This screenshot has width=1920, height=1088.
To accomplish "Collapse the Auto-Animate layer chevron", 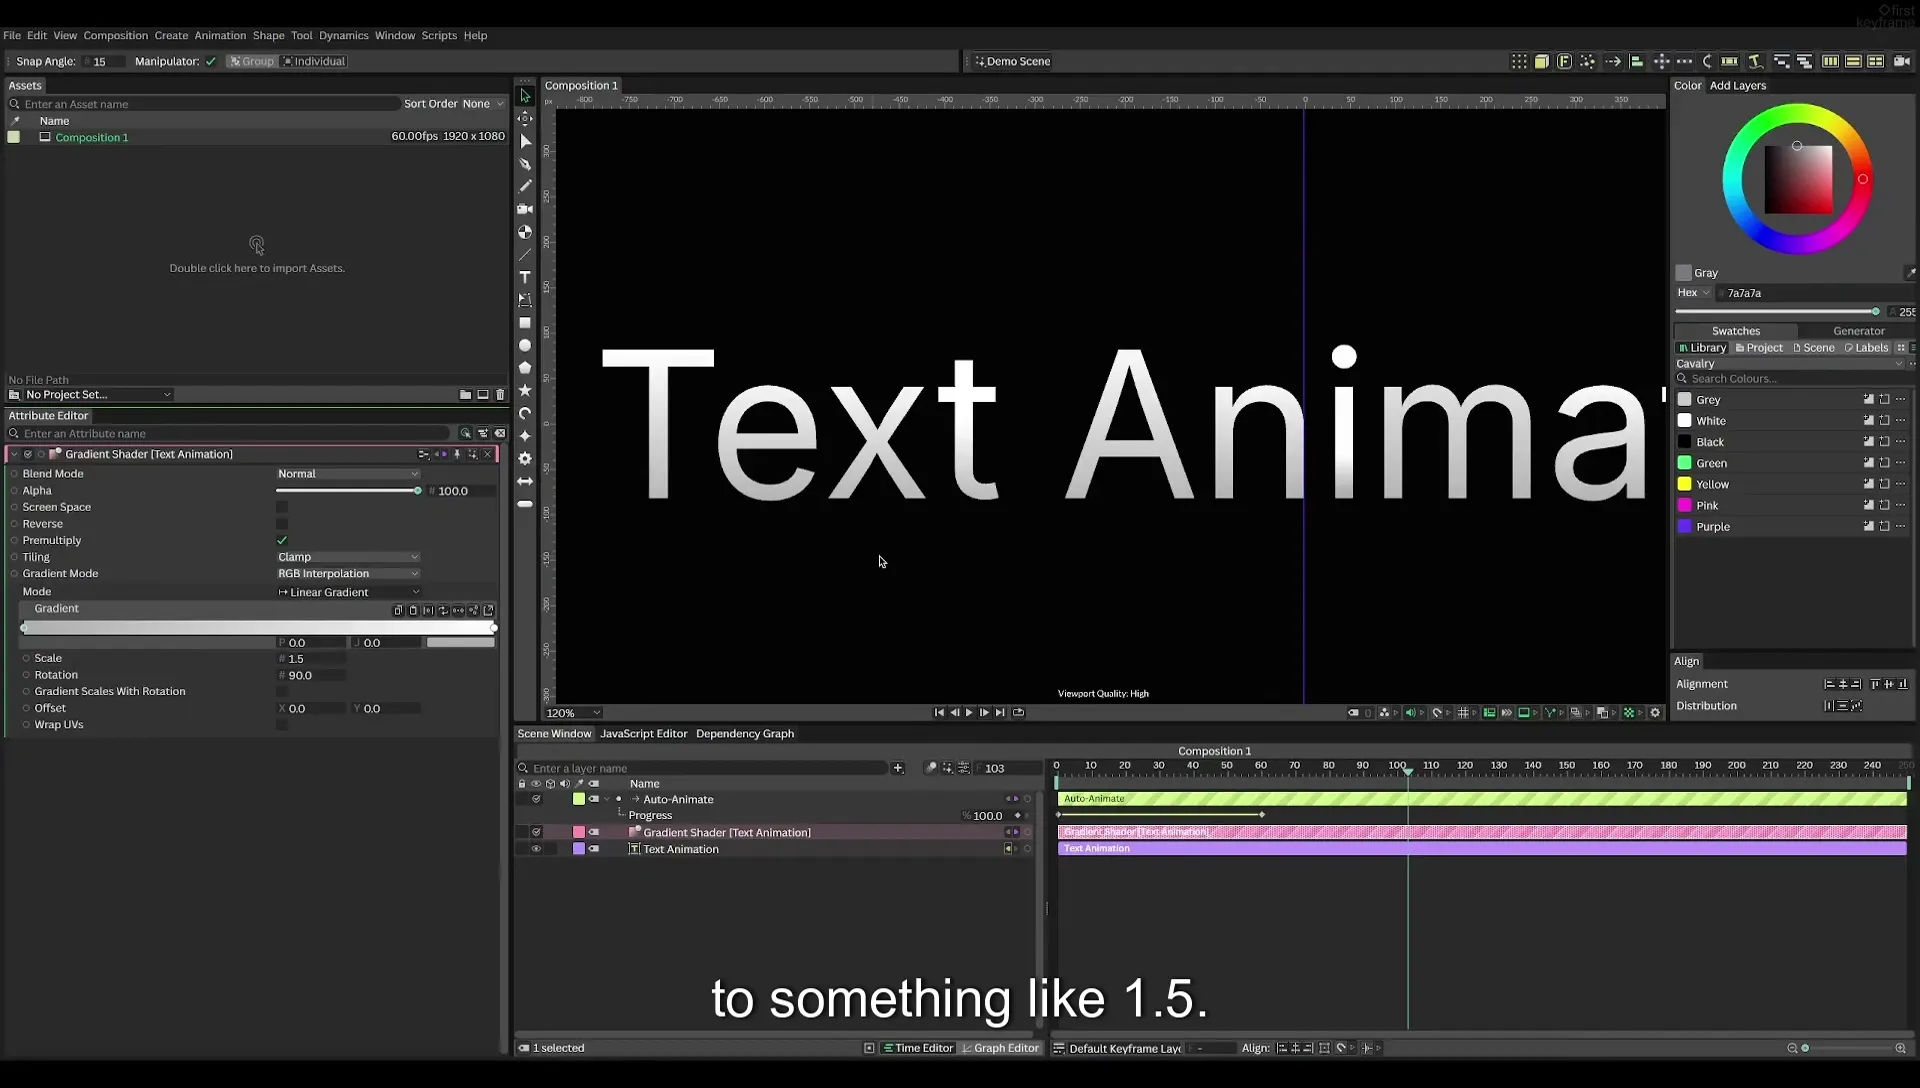I will click(x=607, y=799).
